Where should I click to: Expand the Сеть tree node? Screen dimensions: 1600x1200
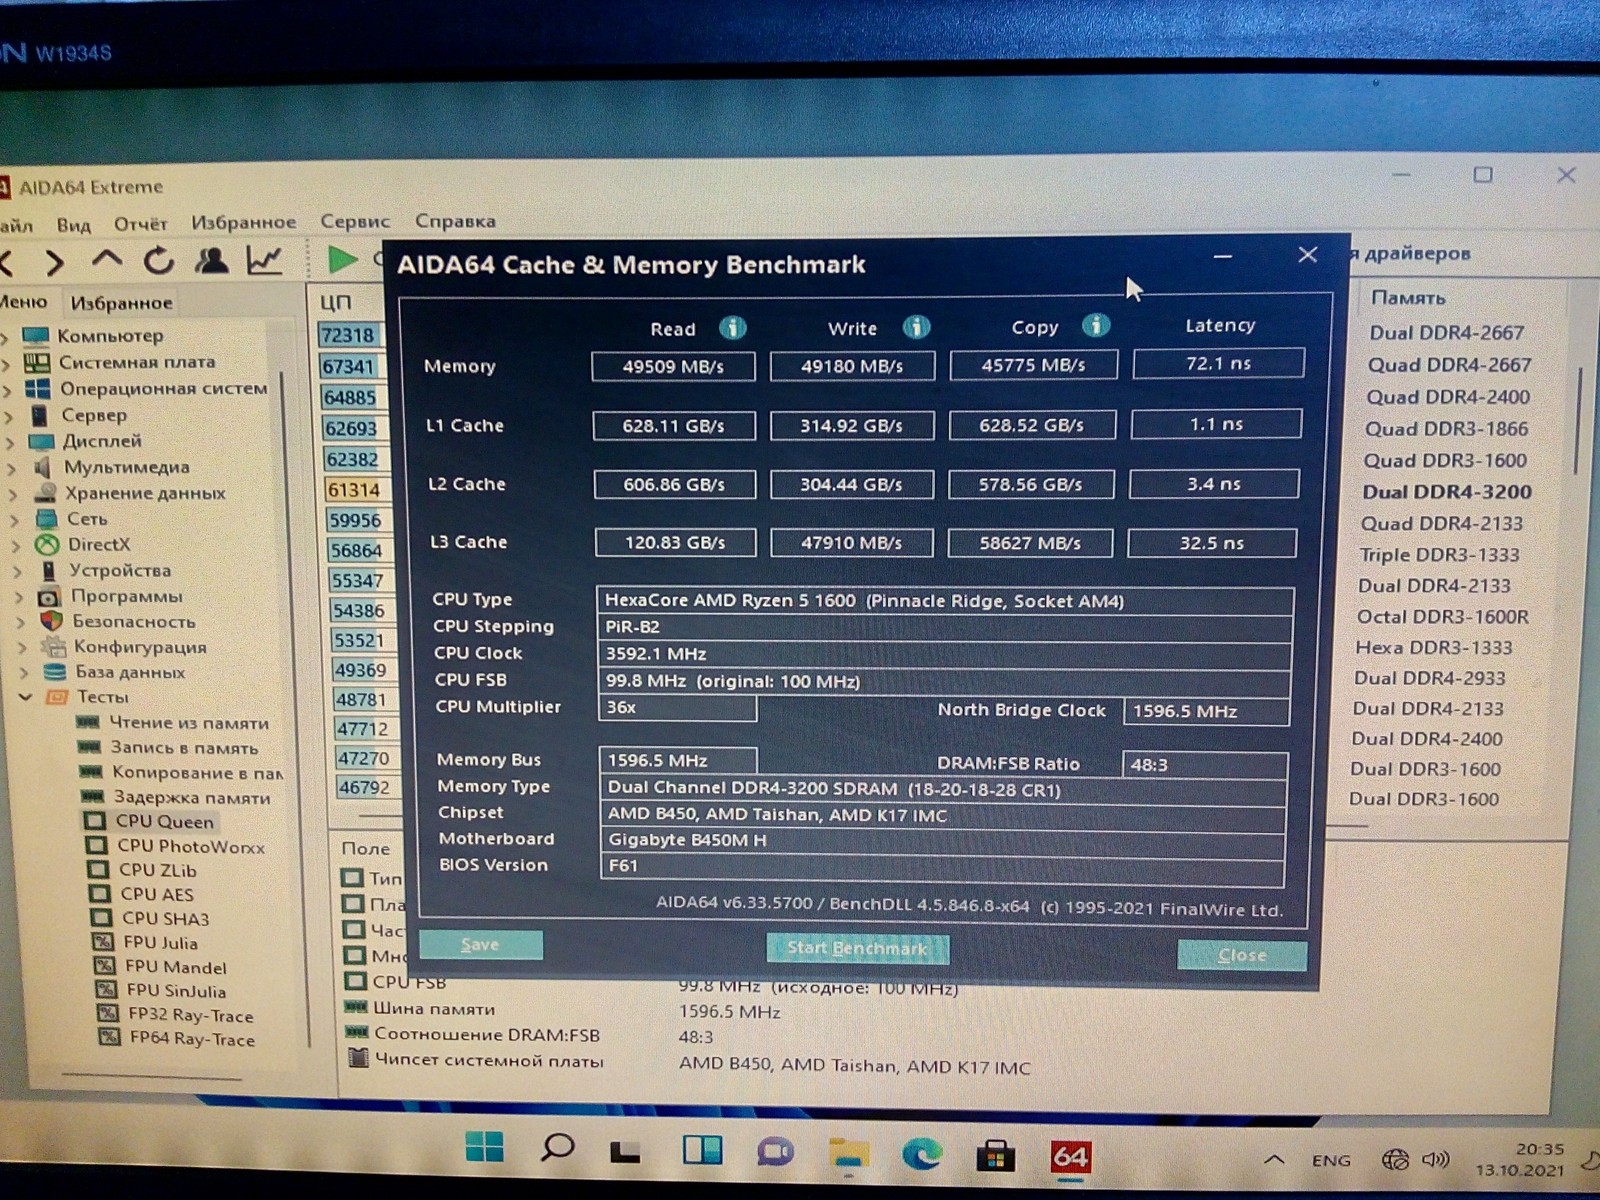click(x=14, y=520)
